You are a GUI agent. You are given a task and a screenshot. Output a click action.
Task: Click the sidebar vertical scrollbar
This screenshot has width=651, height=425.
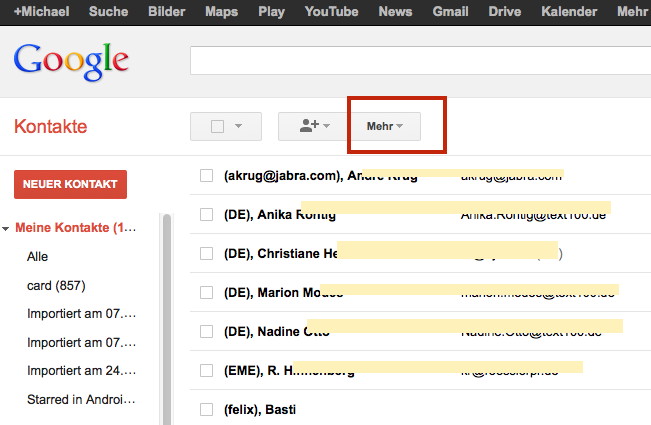click(167, 319)
